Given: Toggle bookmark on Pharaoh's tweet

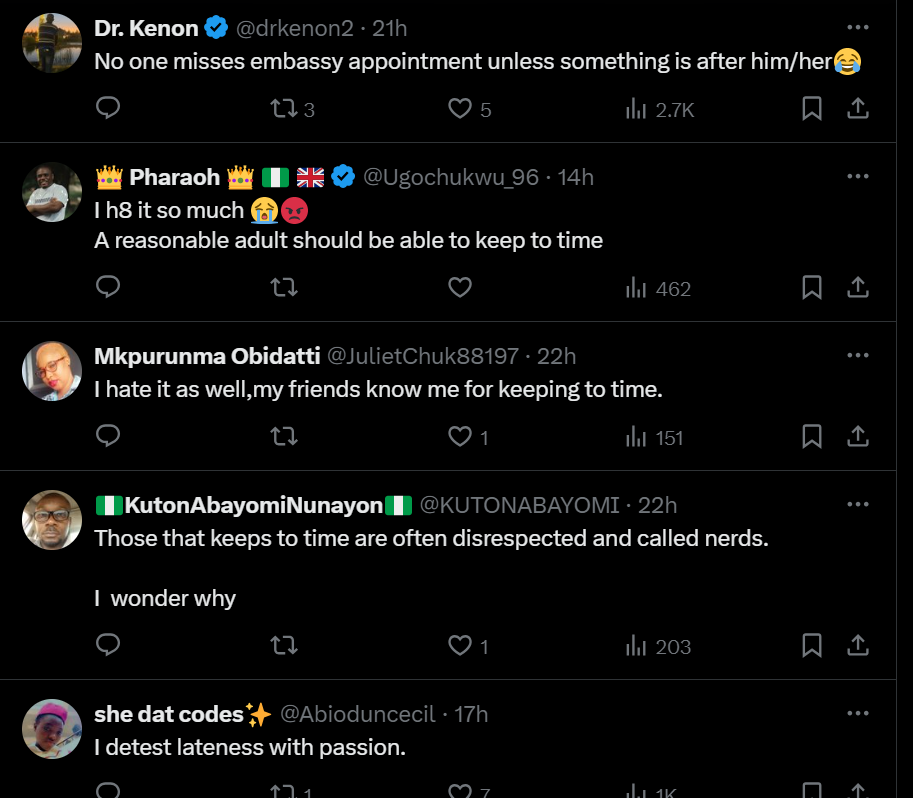Looking at the screenshot, I should 812,288.
